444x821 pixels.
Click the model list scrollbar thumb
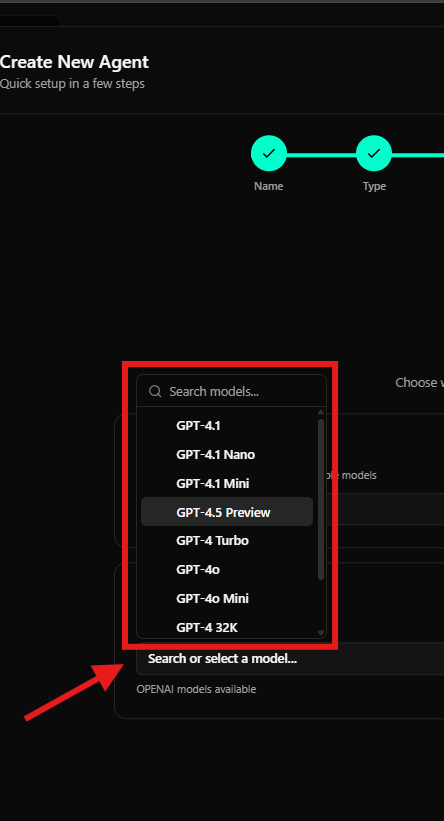[x=321, y=499]
